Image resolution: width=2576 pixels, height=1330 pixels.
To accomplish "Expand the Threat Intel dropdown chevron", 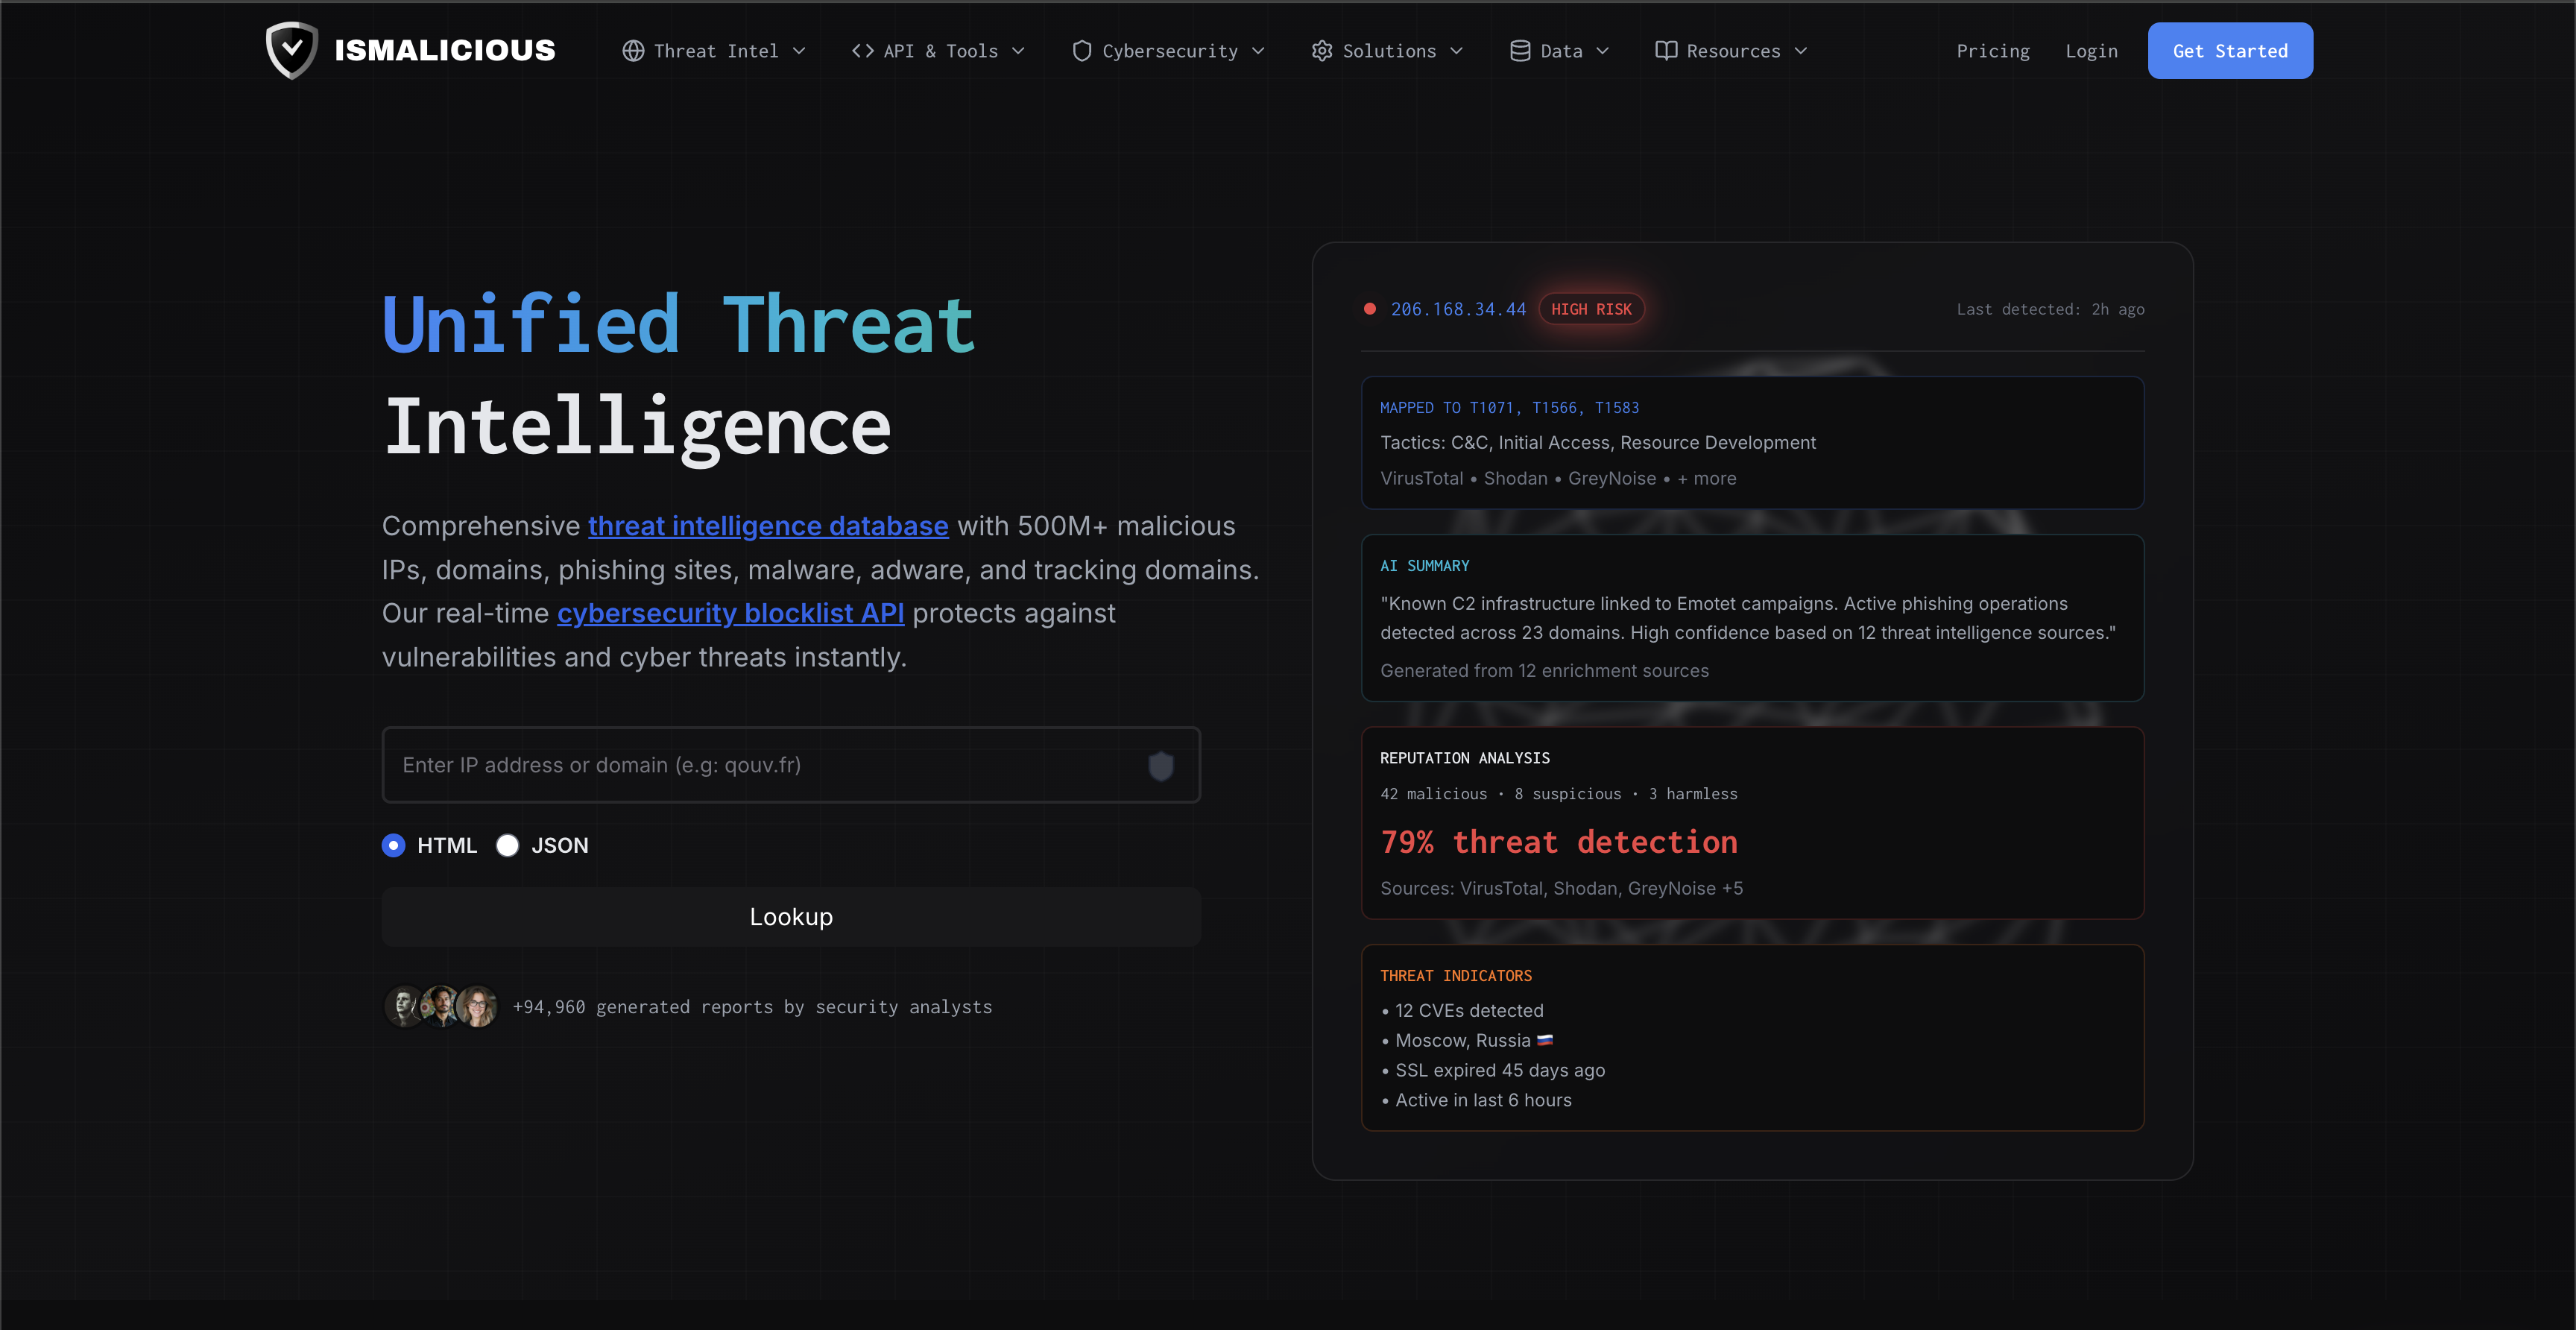I will click(x=799, y=51).
